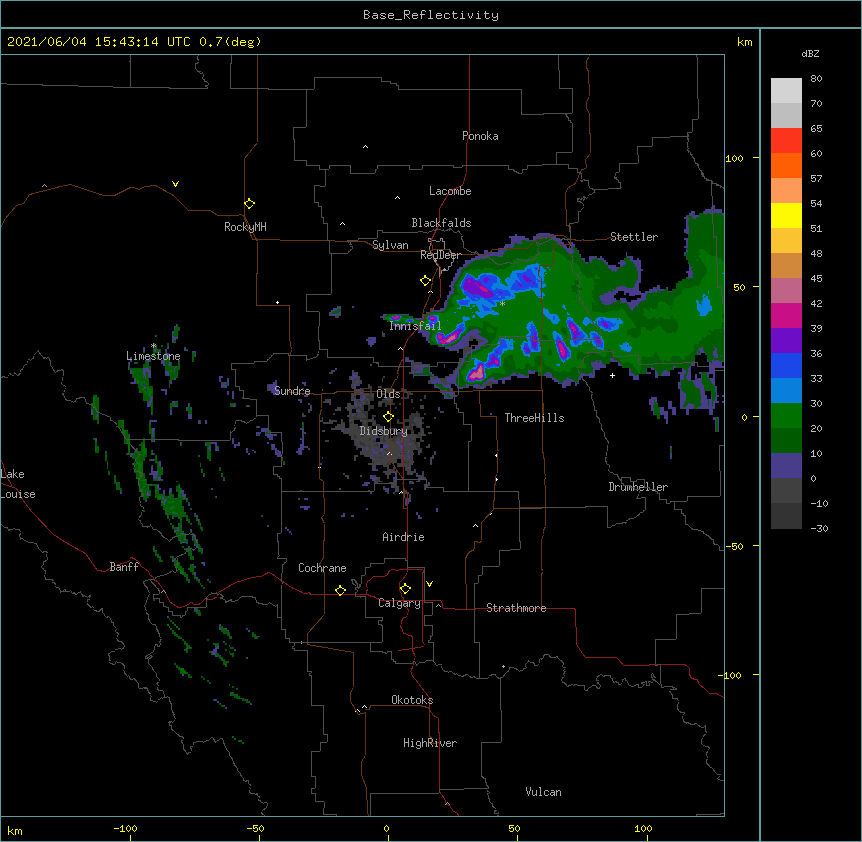The width and height of the screenshot is (862, 842).
Task: Click the yellow station marker near RockyMH
Action: pos(249,204)
